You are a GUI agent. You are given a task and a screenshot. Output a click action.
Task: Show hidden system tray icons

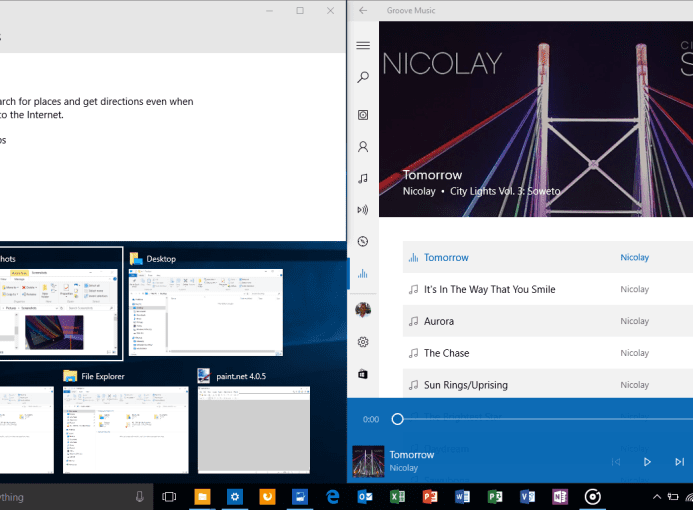click(x=657, y=497)
